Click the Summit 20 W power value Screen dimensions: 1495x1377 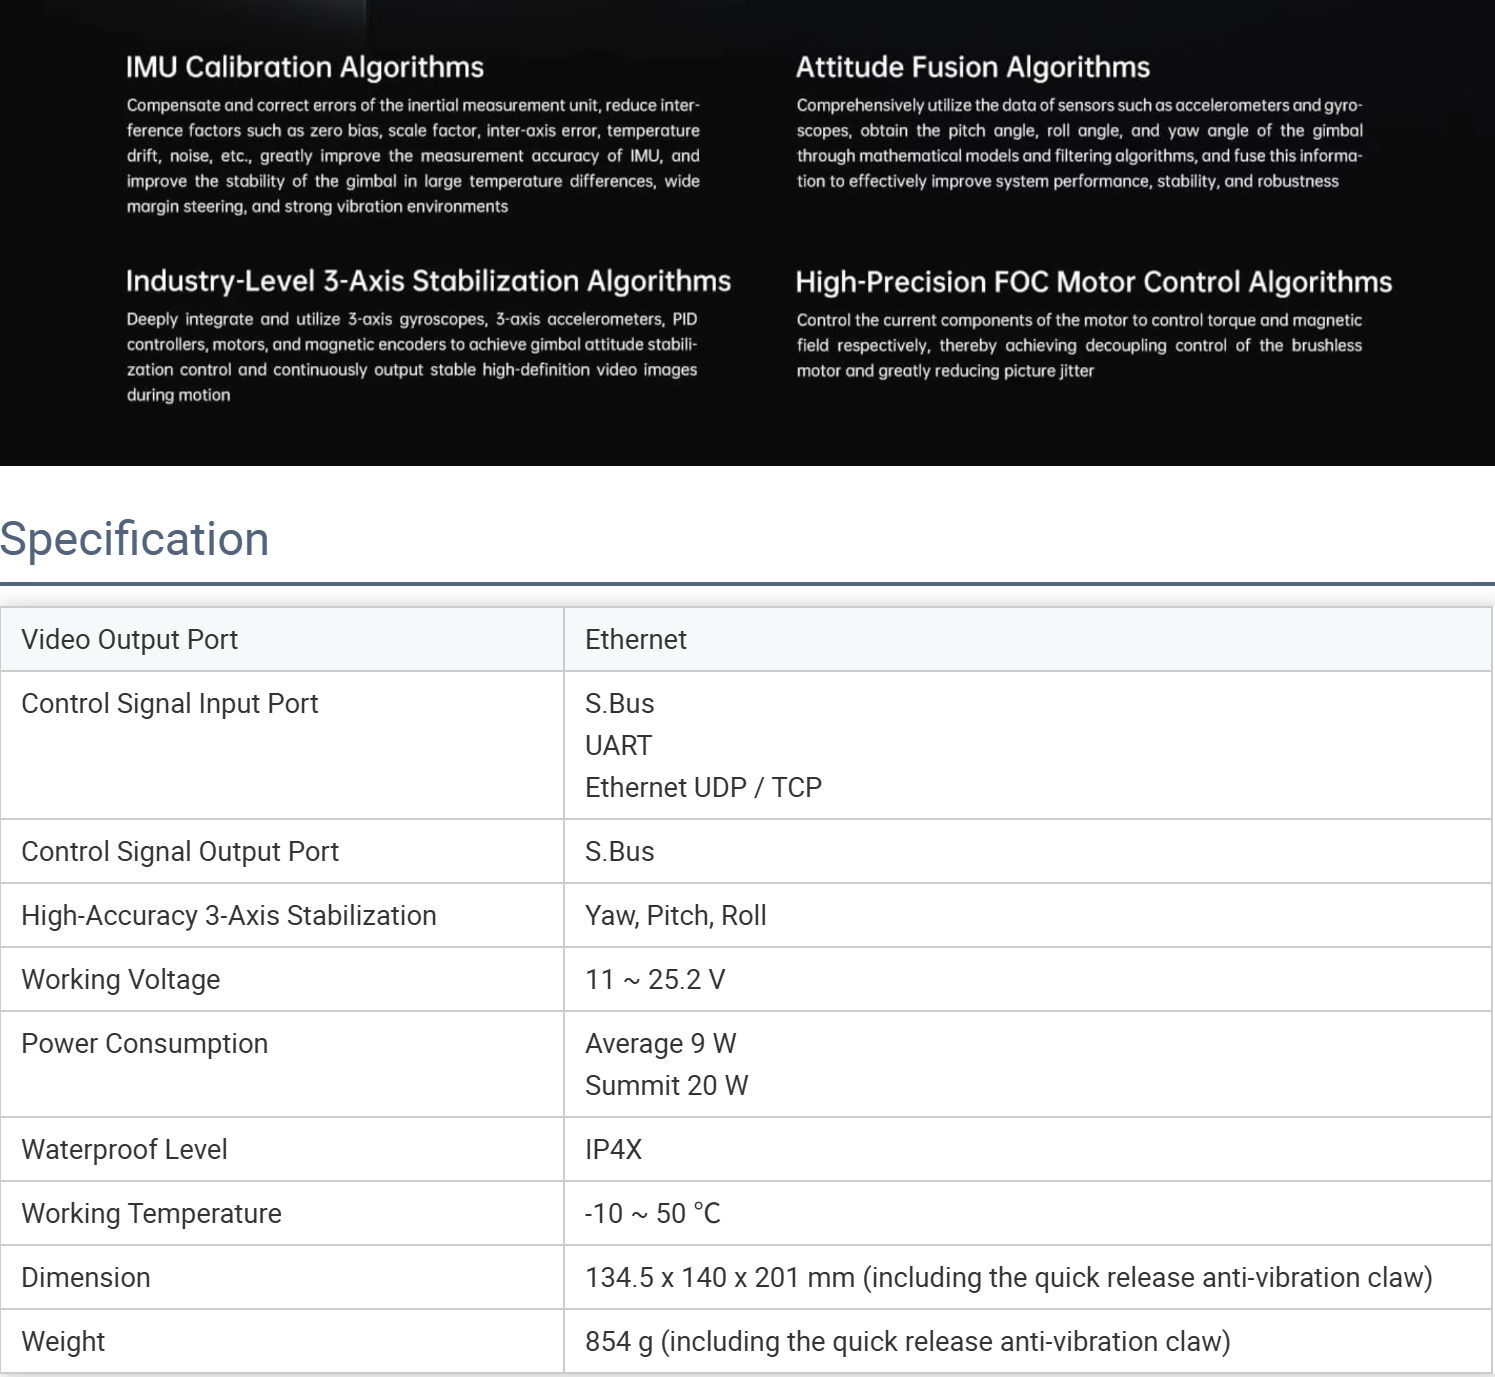coord(666,1086)
